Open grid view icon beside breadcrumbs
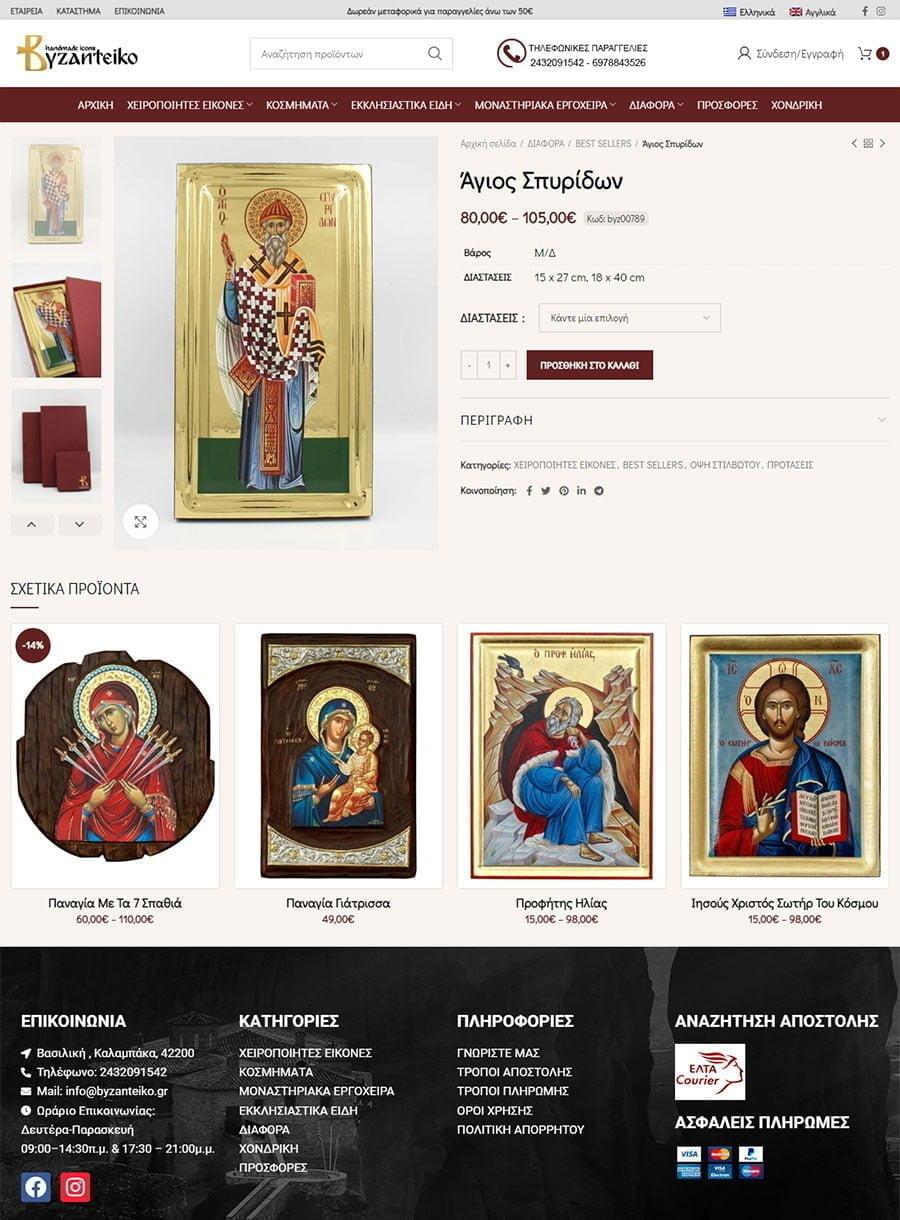This screenshot has height=1220, width=900. [x=868, y=144]
